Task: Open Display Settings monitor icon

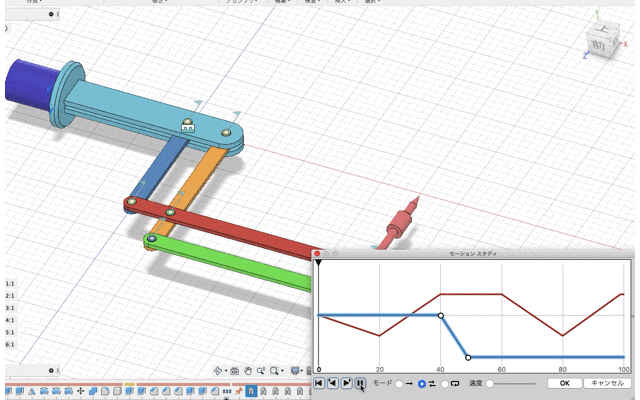Action: [x=295, y=371]
